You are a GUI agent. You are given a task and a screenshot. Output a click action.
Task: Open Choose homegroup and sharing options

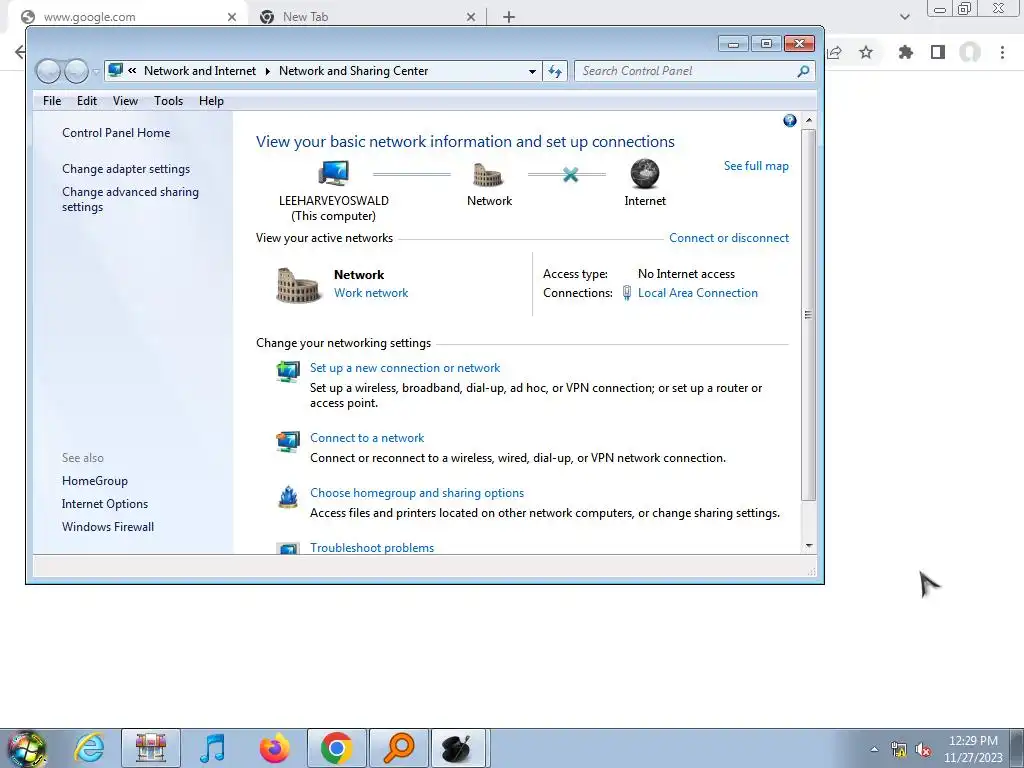pos(417,492)
